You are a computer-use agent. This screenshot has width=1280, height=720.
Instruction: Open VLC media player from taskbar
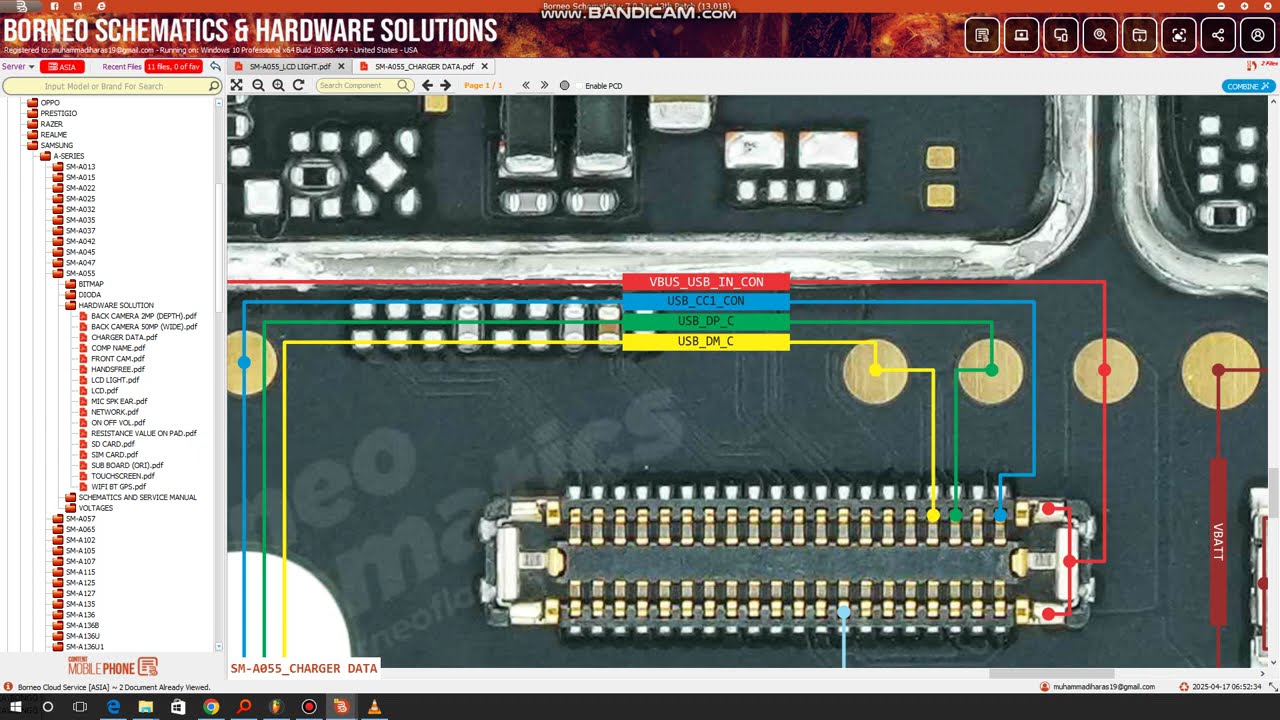374,707
